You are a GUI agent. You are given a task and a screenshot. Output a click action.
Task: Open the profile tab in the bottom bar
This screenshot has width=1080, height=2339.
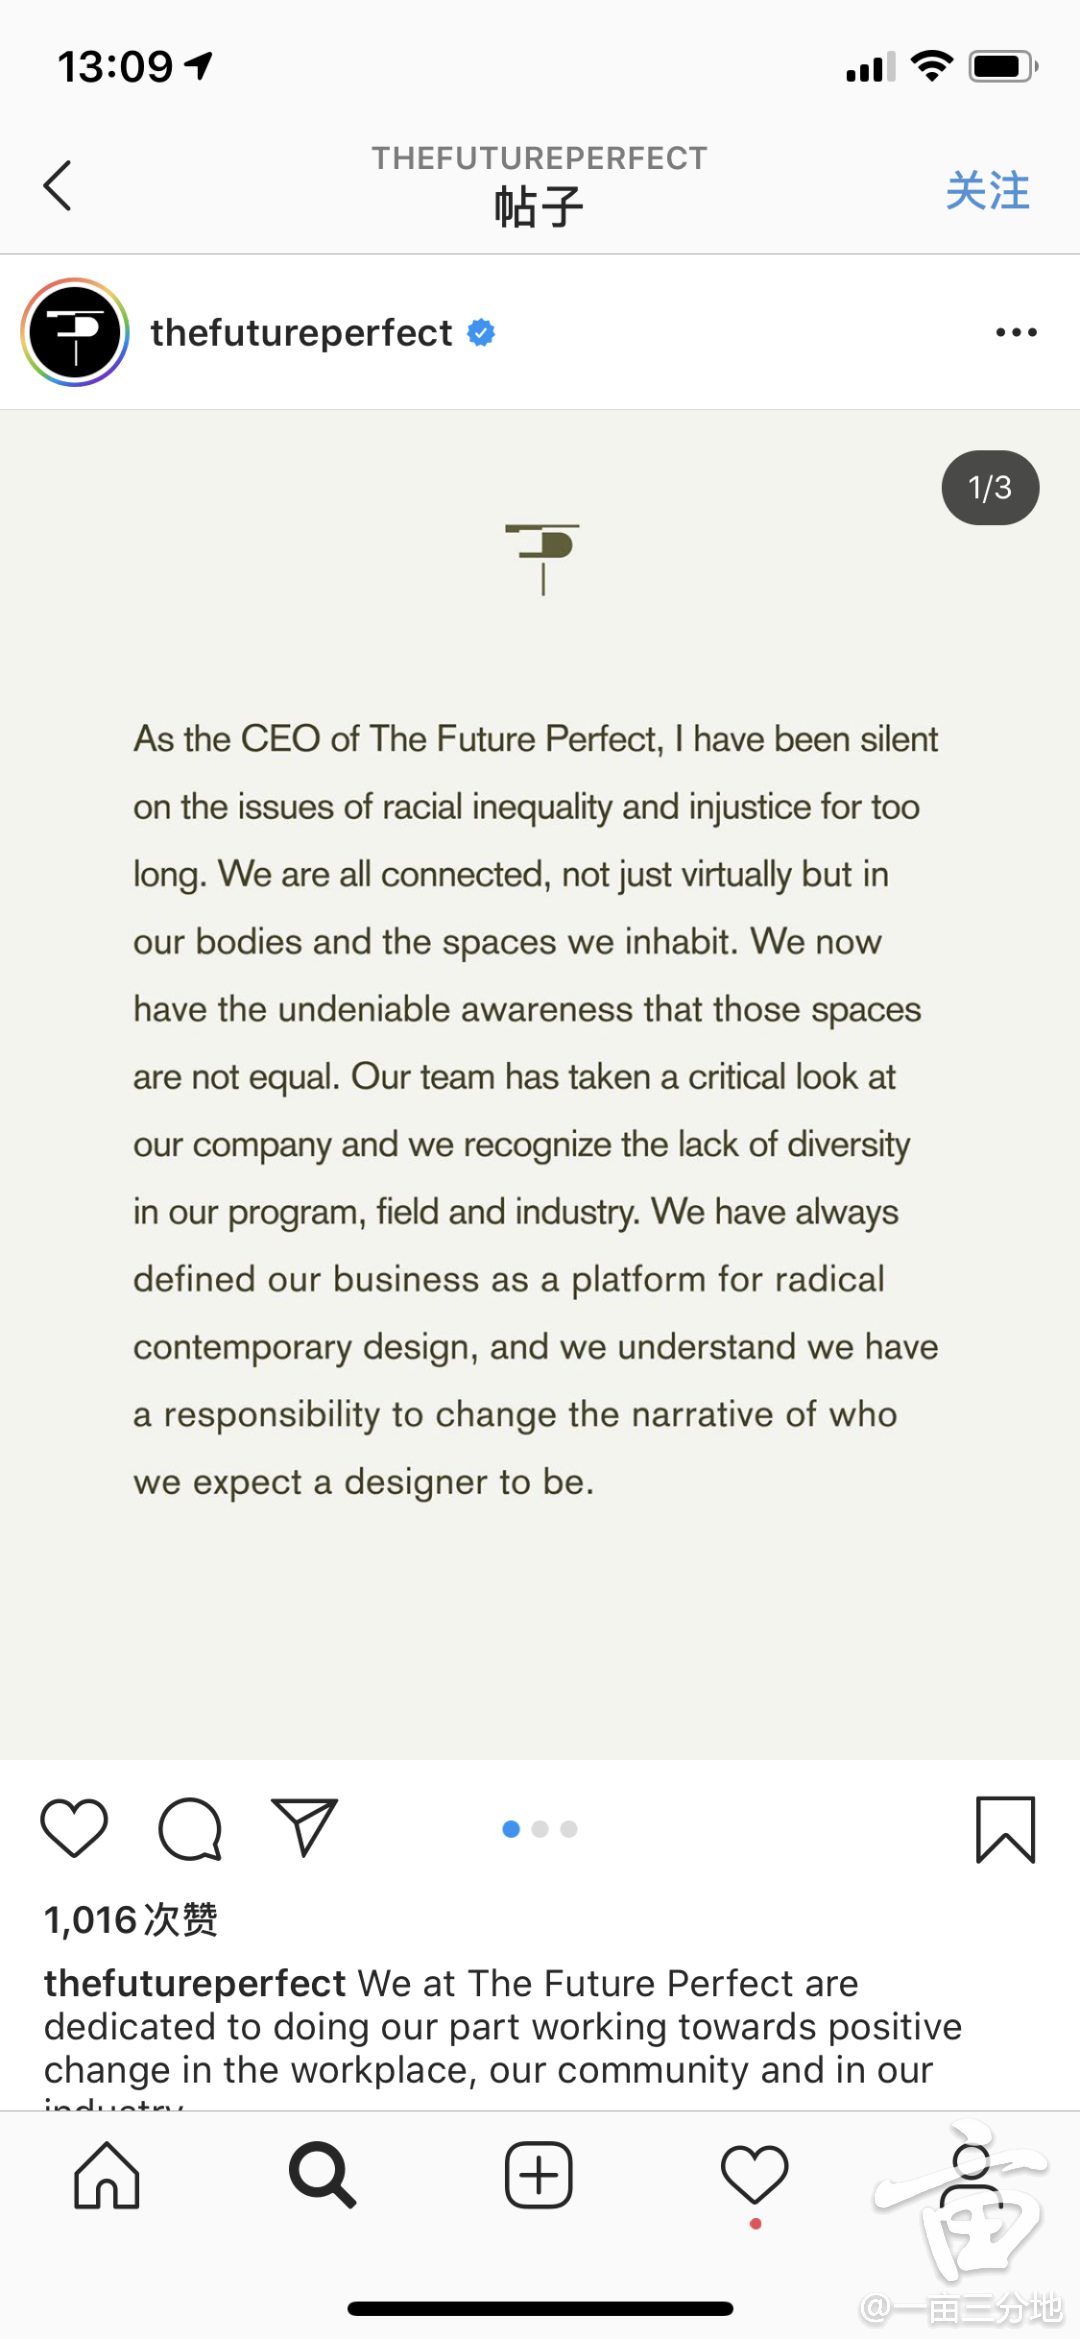point(970,2175)
